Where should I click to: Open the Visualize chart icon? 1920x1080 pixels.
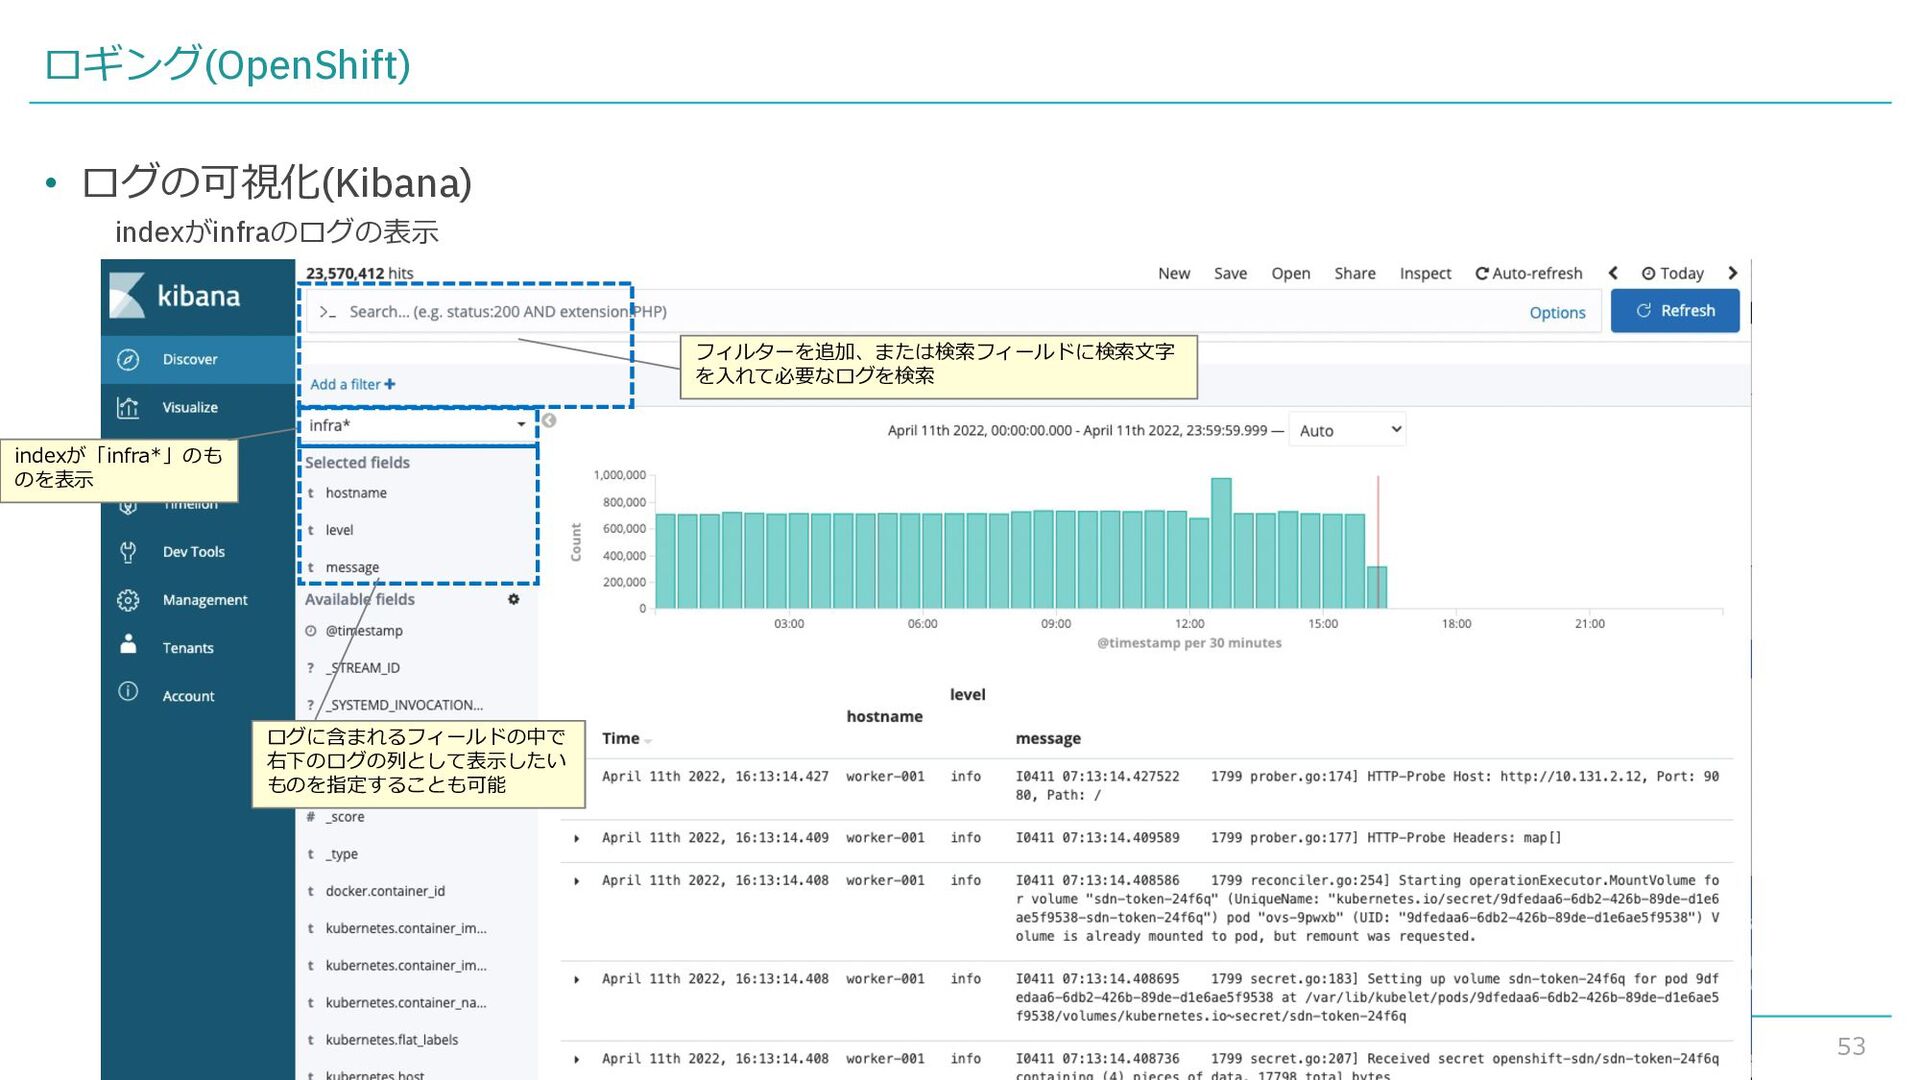(128, 408)
